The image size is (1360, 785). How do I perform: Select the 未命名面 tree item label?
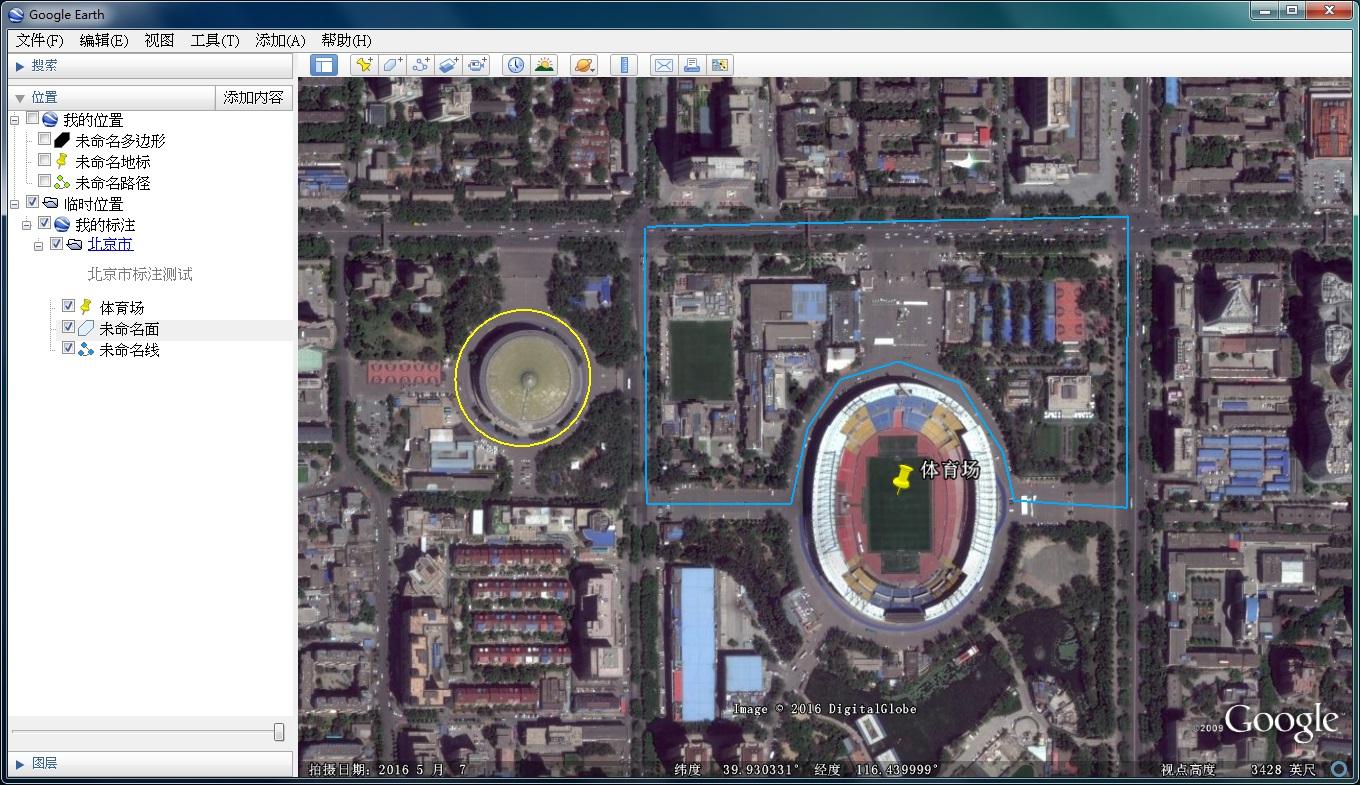(x=129, y=329)
